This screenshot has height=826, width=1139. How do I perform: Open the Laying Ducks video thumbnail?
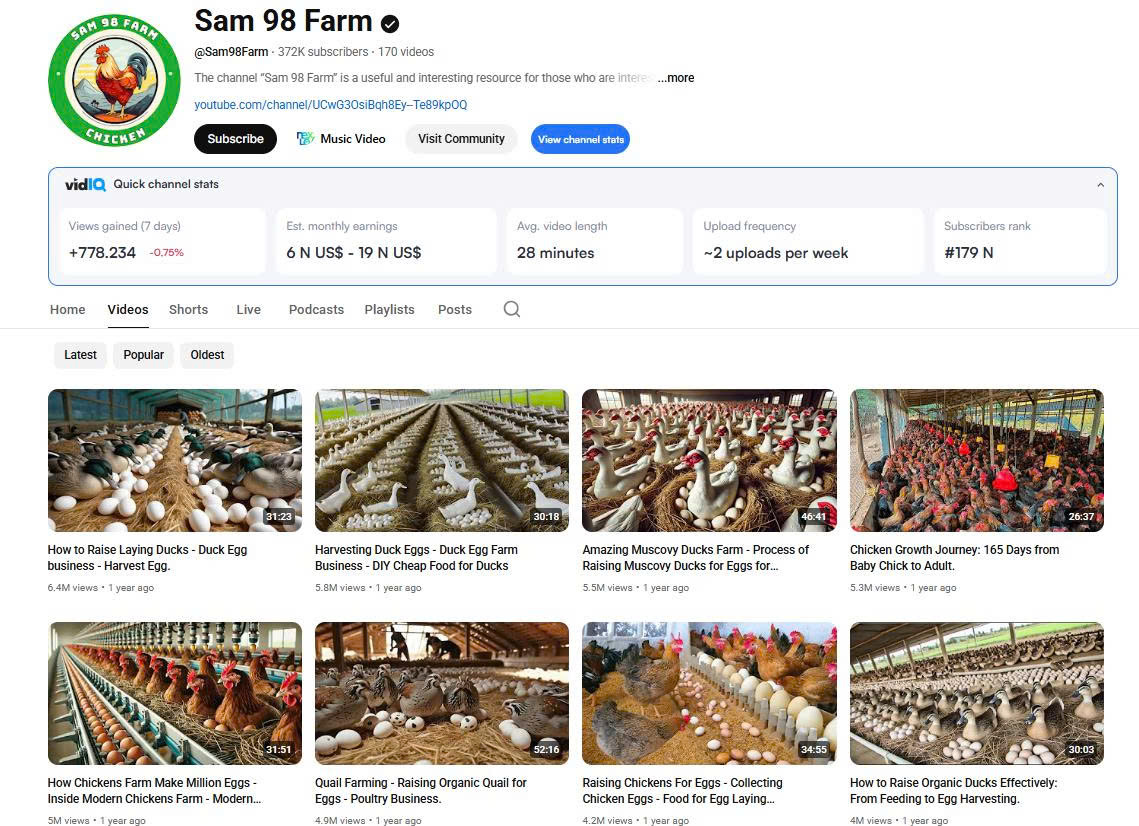175,460
